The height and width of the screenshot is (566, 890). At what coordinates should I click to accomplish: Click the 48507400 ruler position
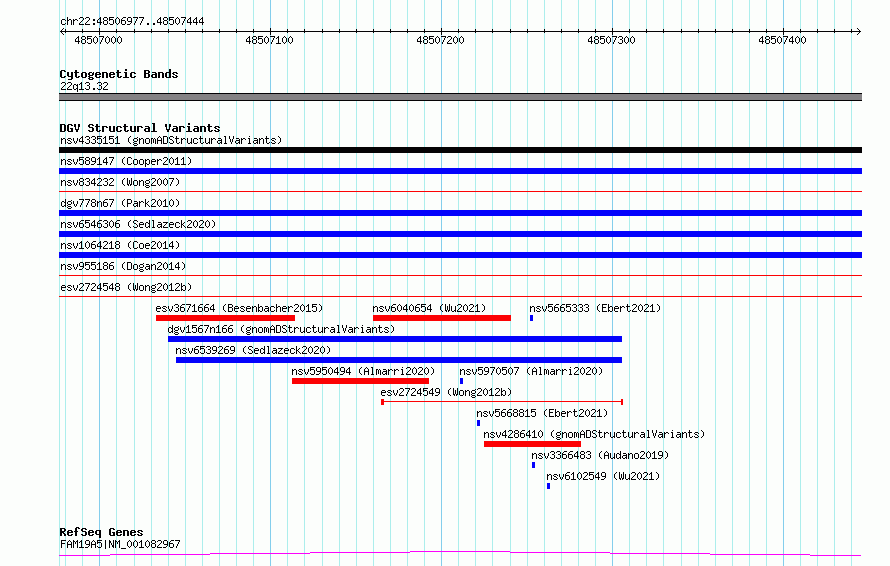tap(782, 40)
